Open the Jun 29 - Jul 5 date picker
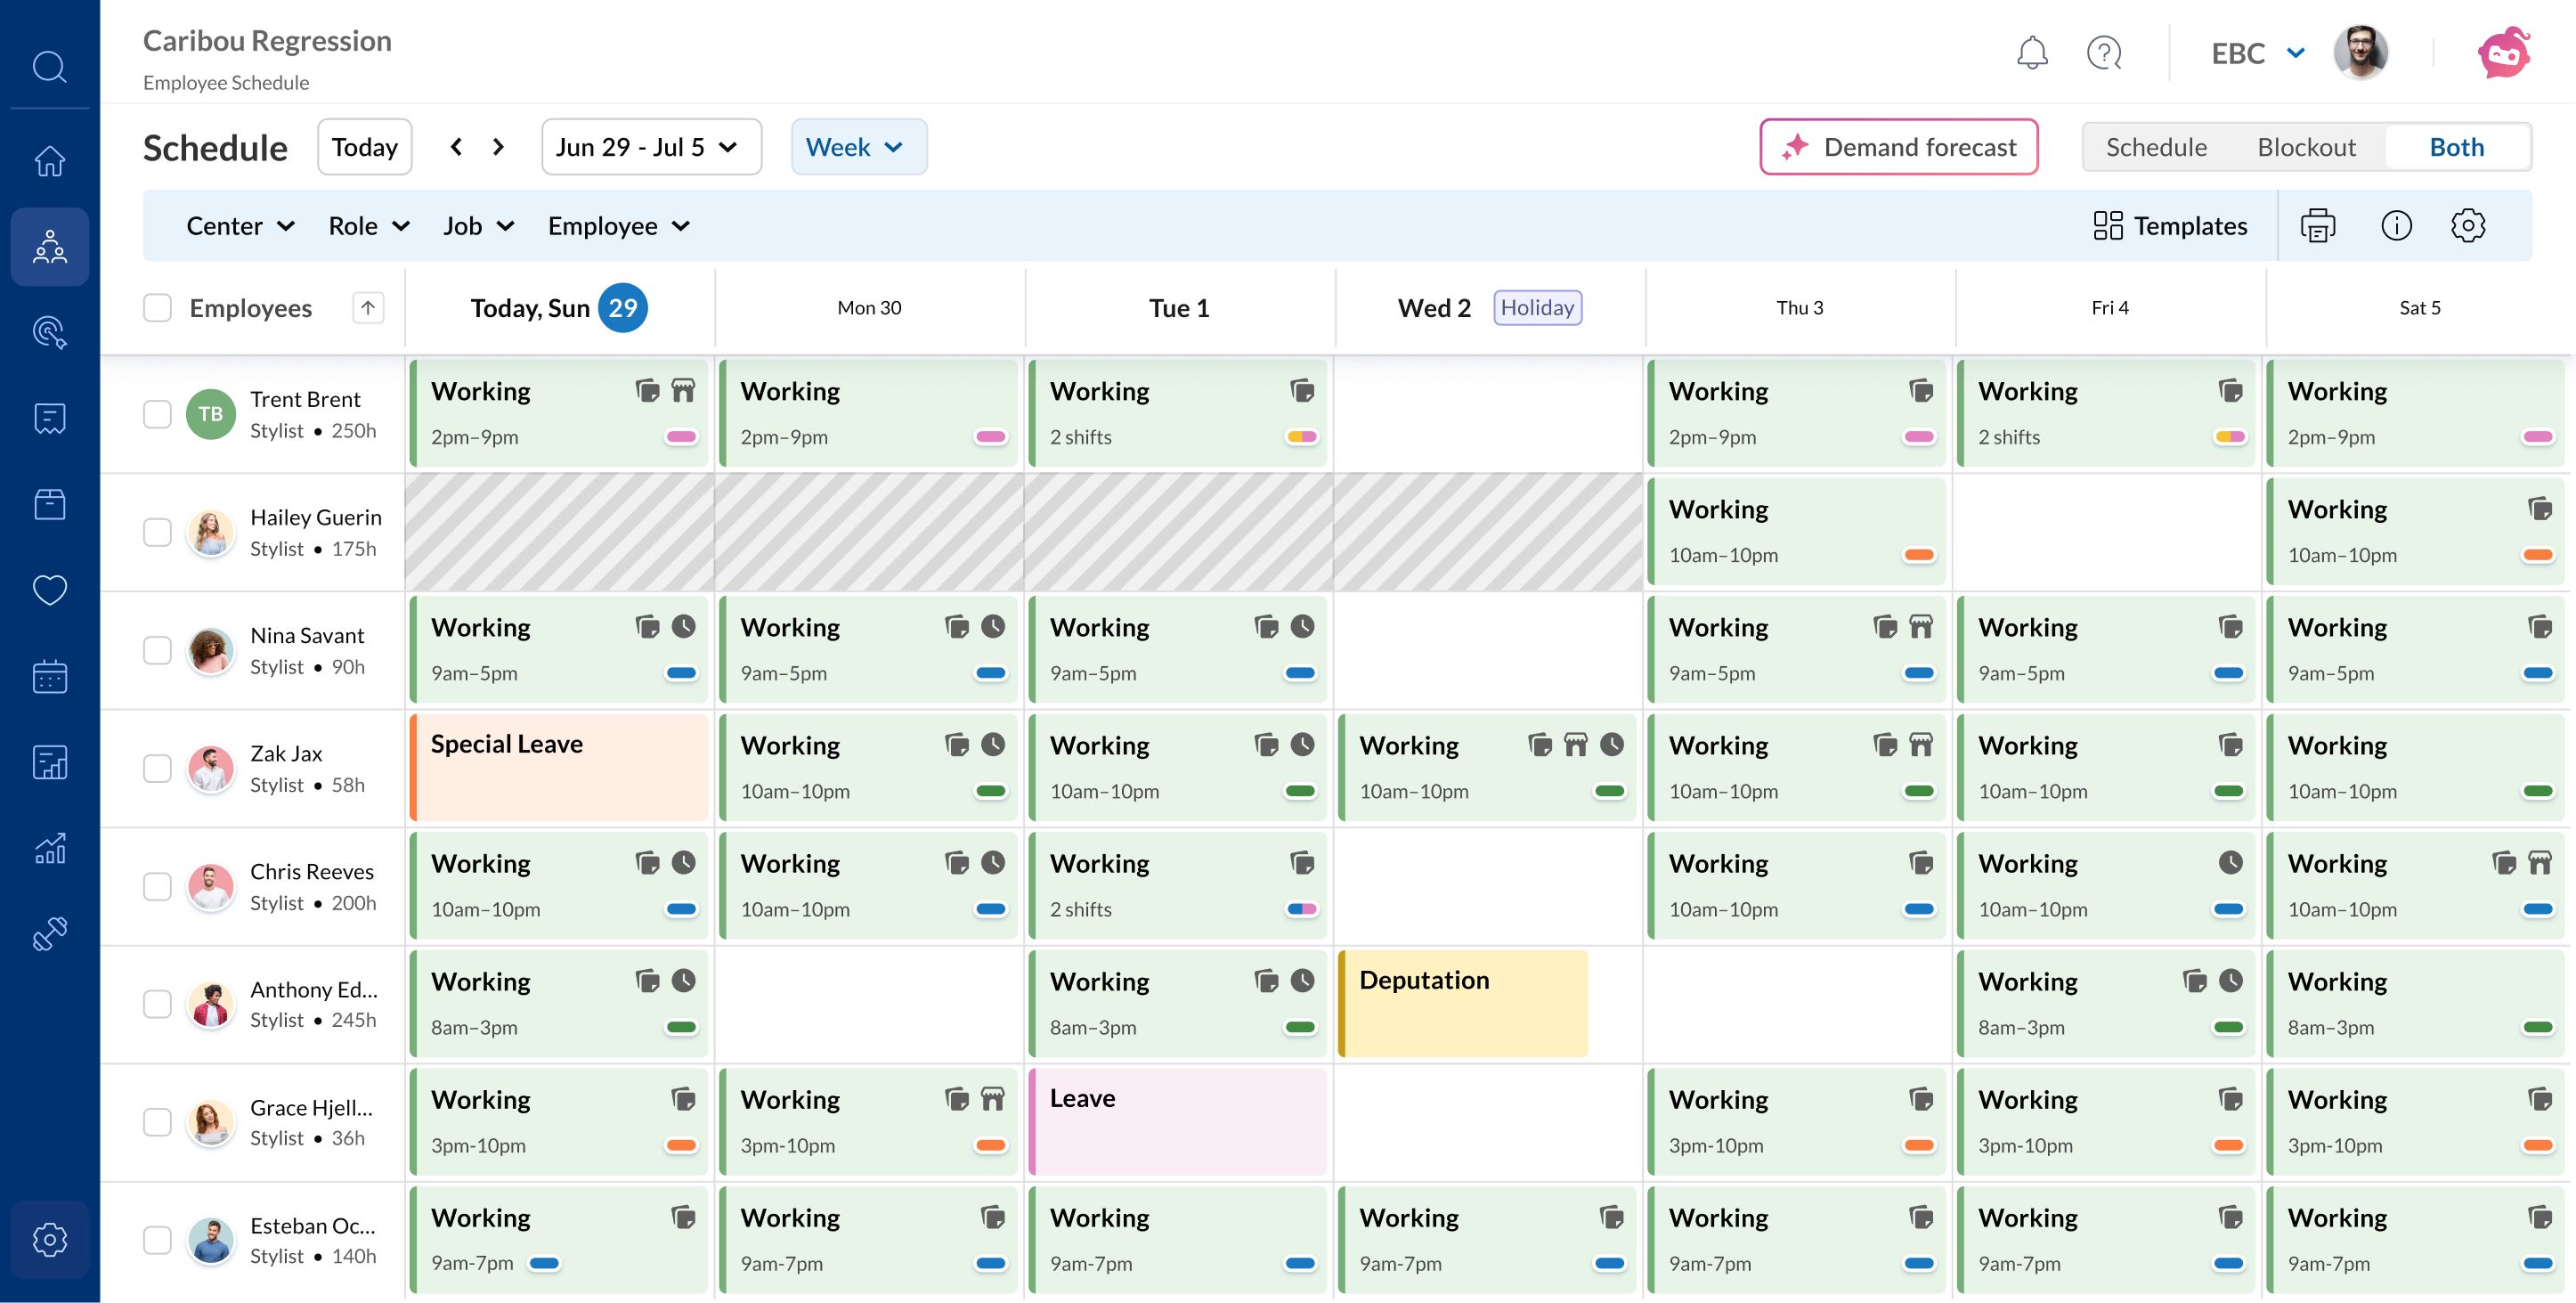This screenshot has width=2576, height=1303. 651,147
